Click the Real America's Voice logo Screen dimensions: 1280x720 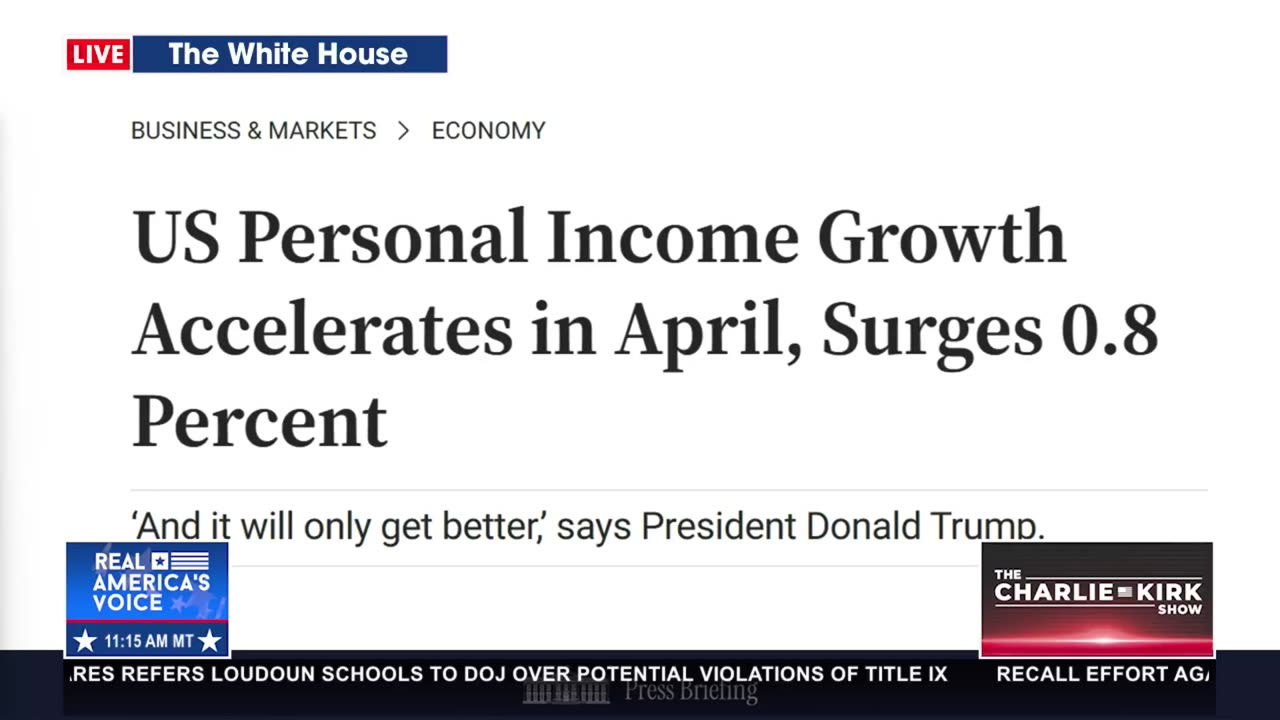[148, 583]
